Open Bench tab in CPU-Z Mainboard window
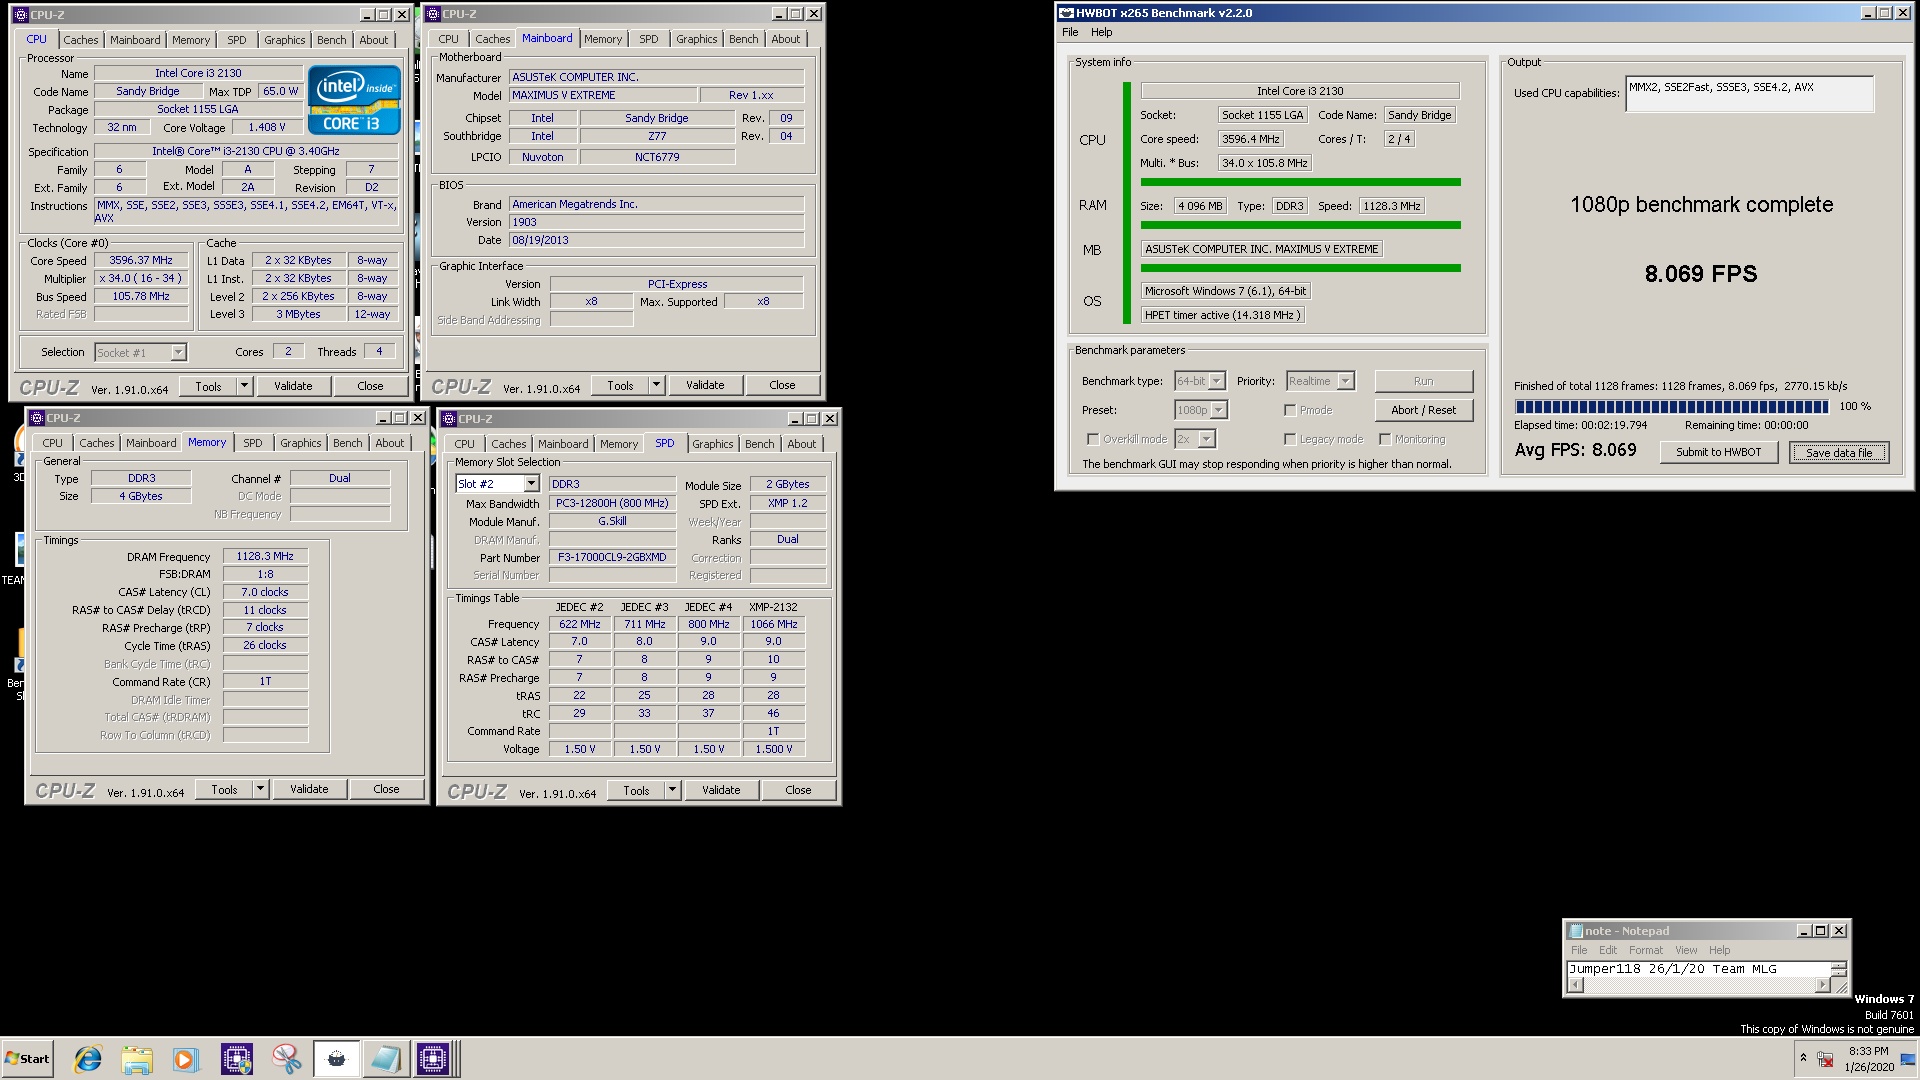The height and width of the screenshot is (1080, 1920). pos(743,39)
